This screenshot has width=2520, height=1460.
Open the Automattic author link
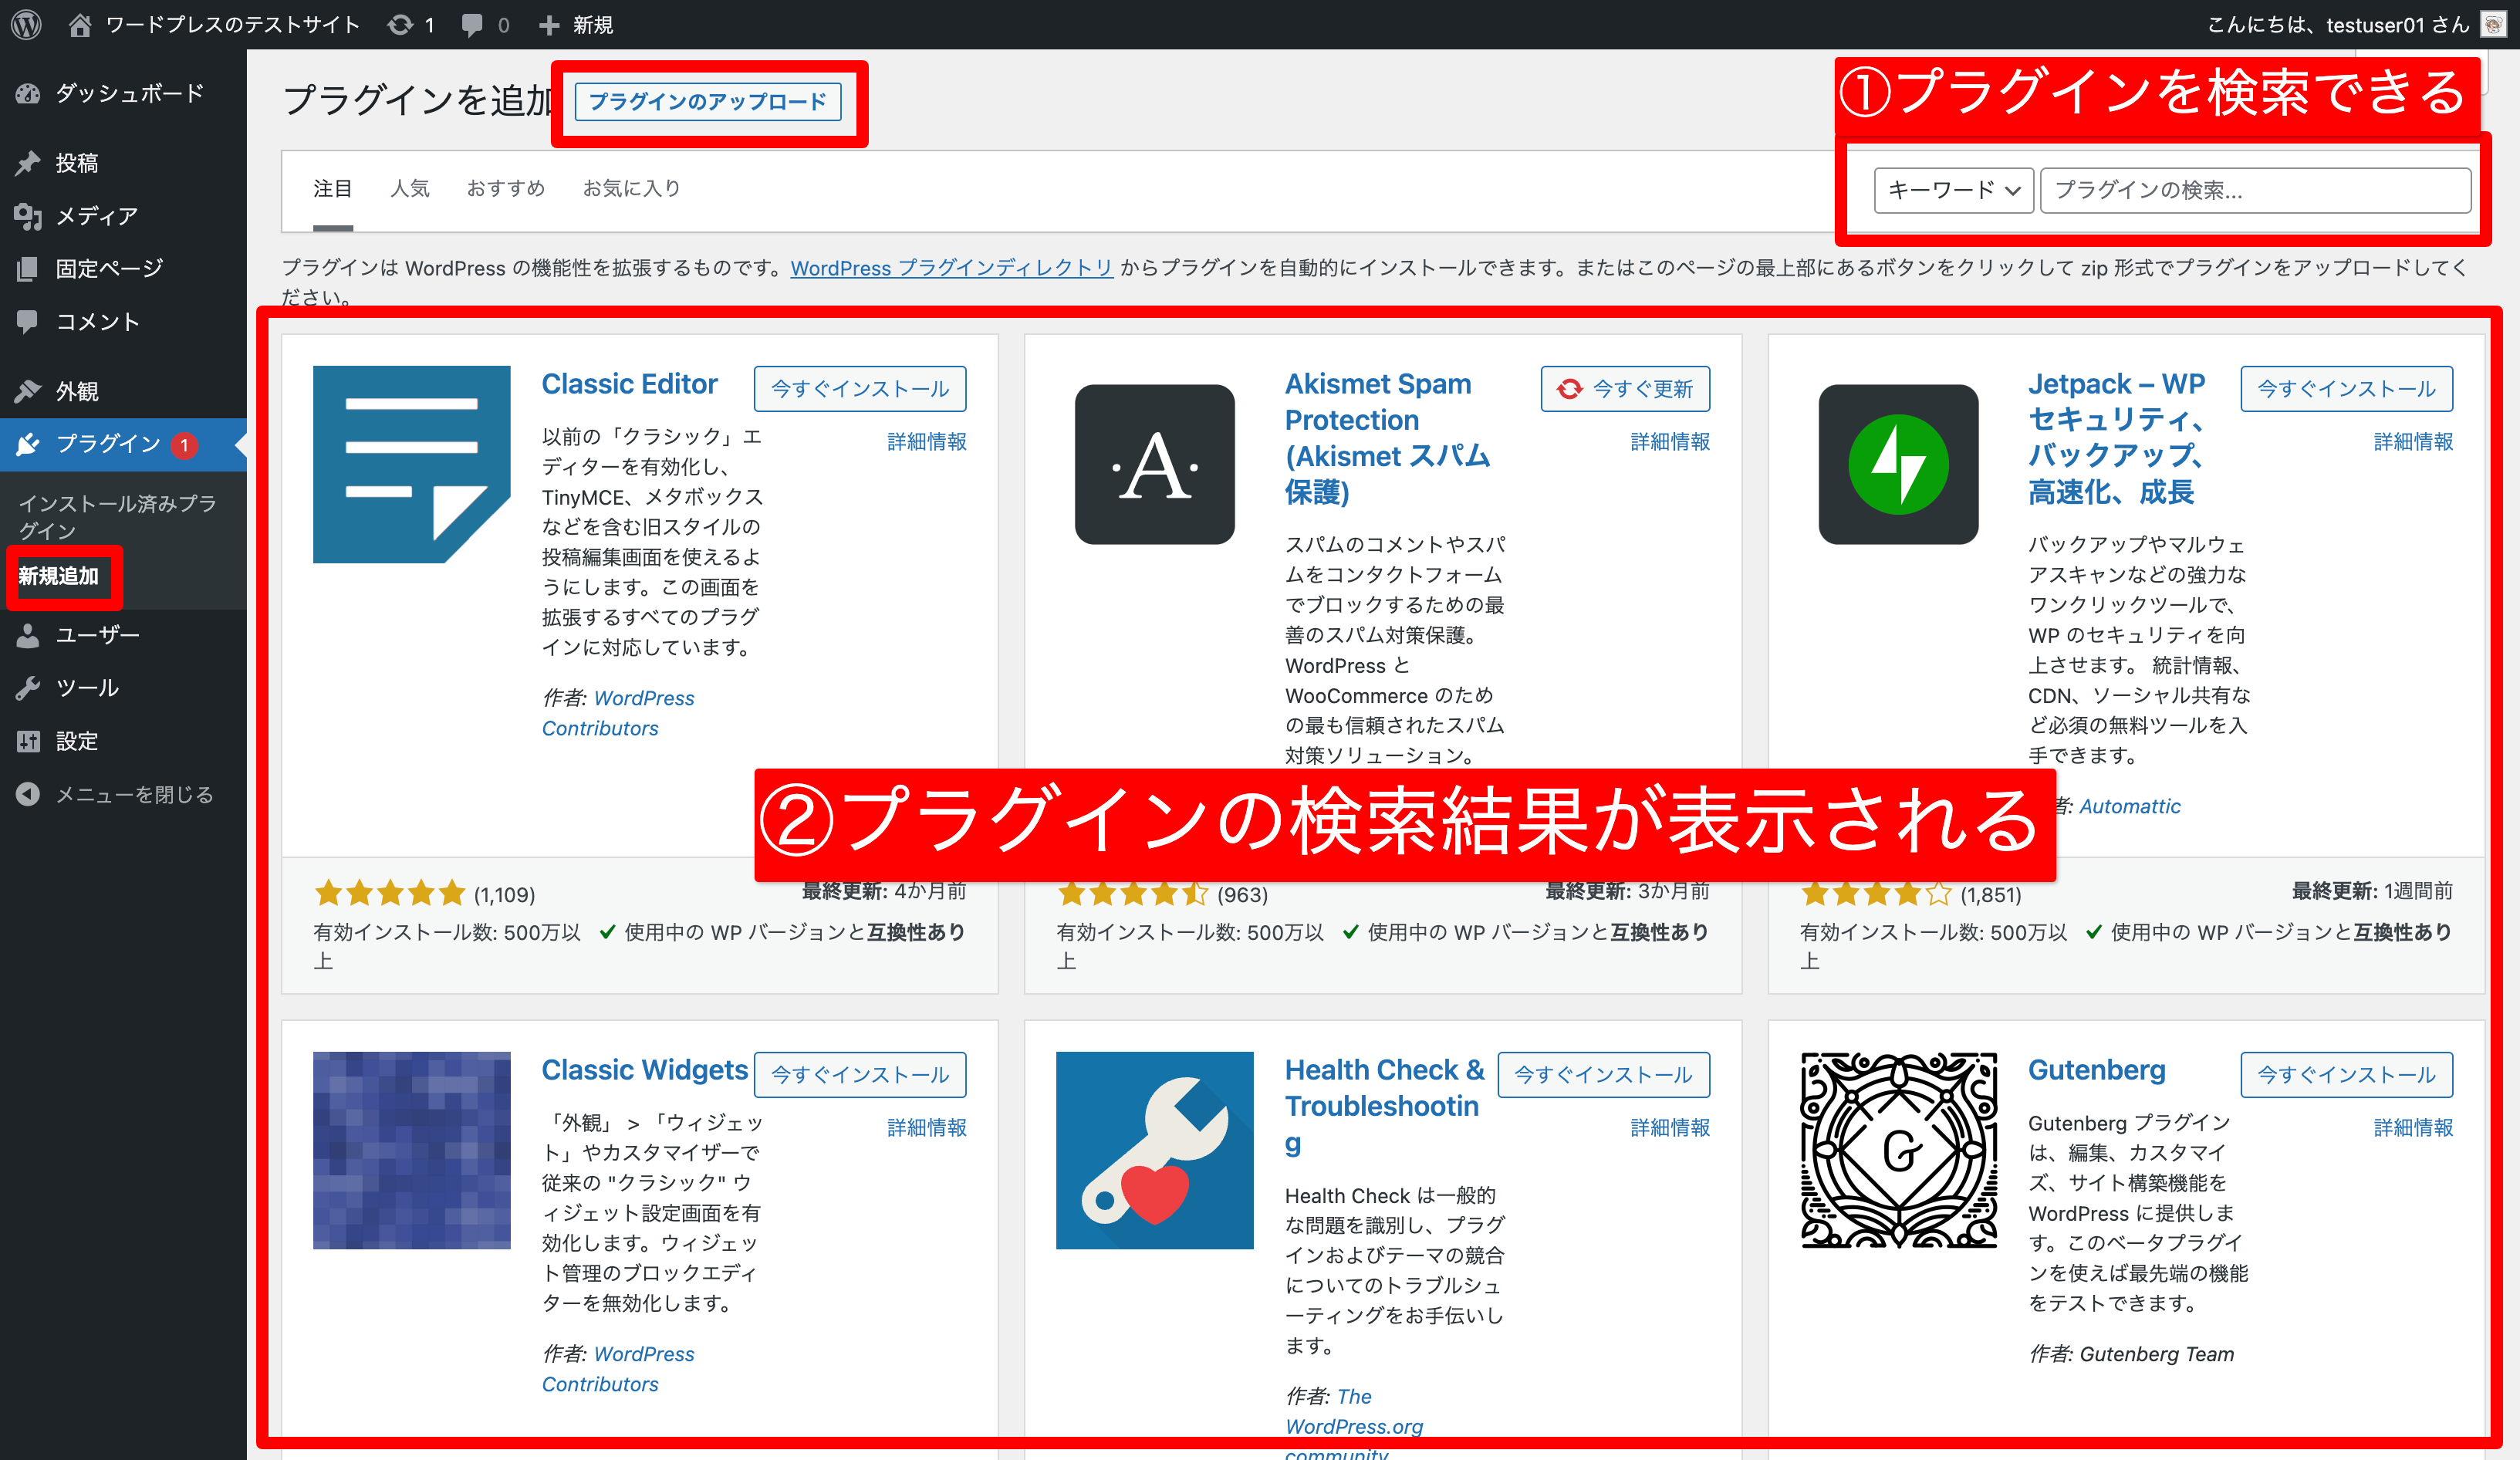click(x=2129, y=806)
